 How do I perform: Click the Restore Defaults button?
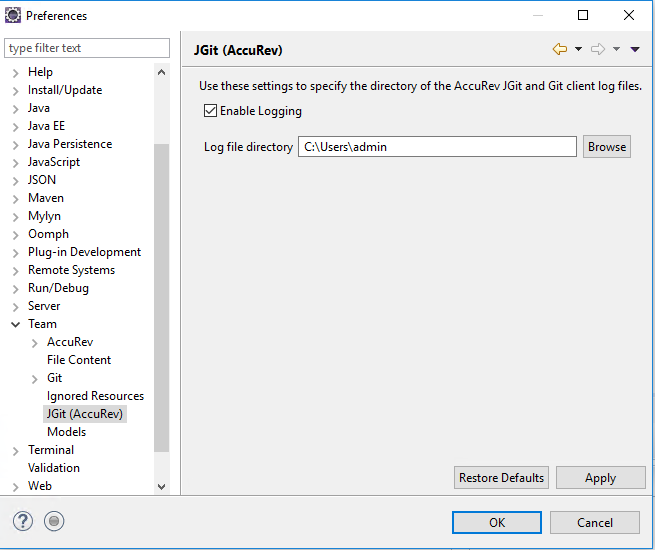[501, 478]
